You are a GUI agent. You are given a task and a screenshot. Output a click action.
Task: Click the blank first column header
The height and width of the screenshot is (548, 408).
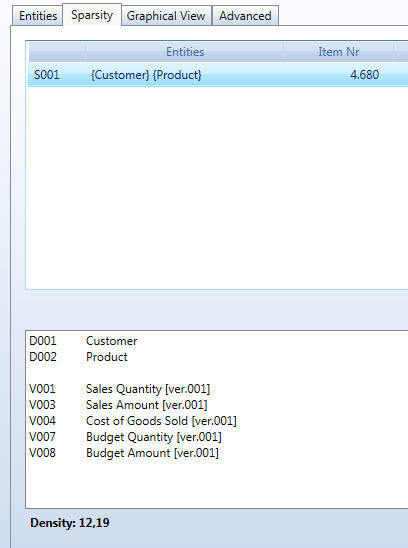tap(57, 52)
